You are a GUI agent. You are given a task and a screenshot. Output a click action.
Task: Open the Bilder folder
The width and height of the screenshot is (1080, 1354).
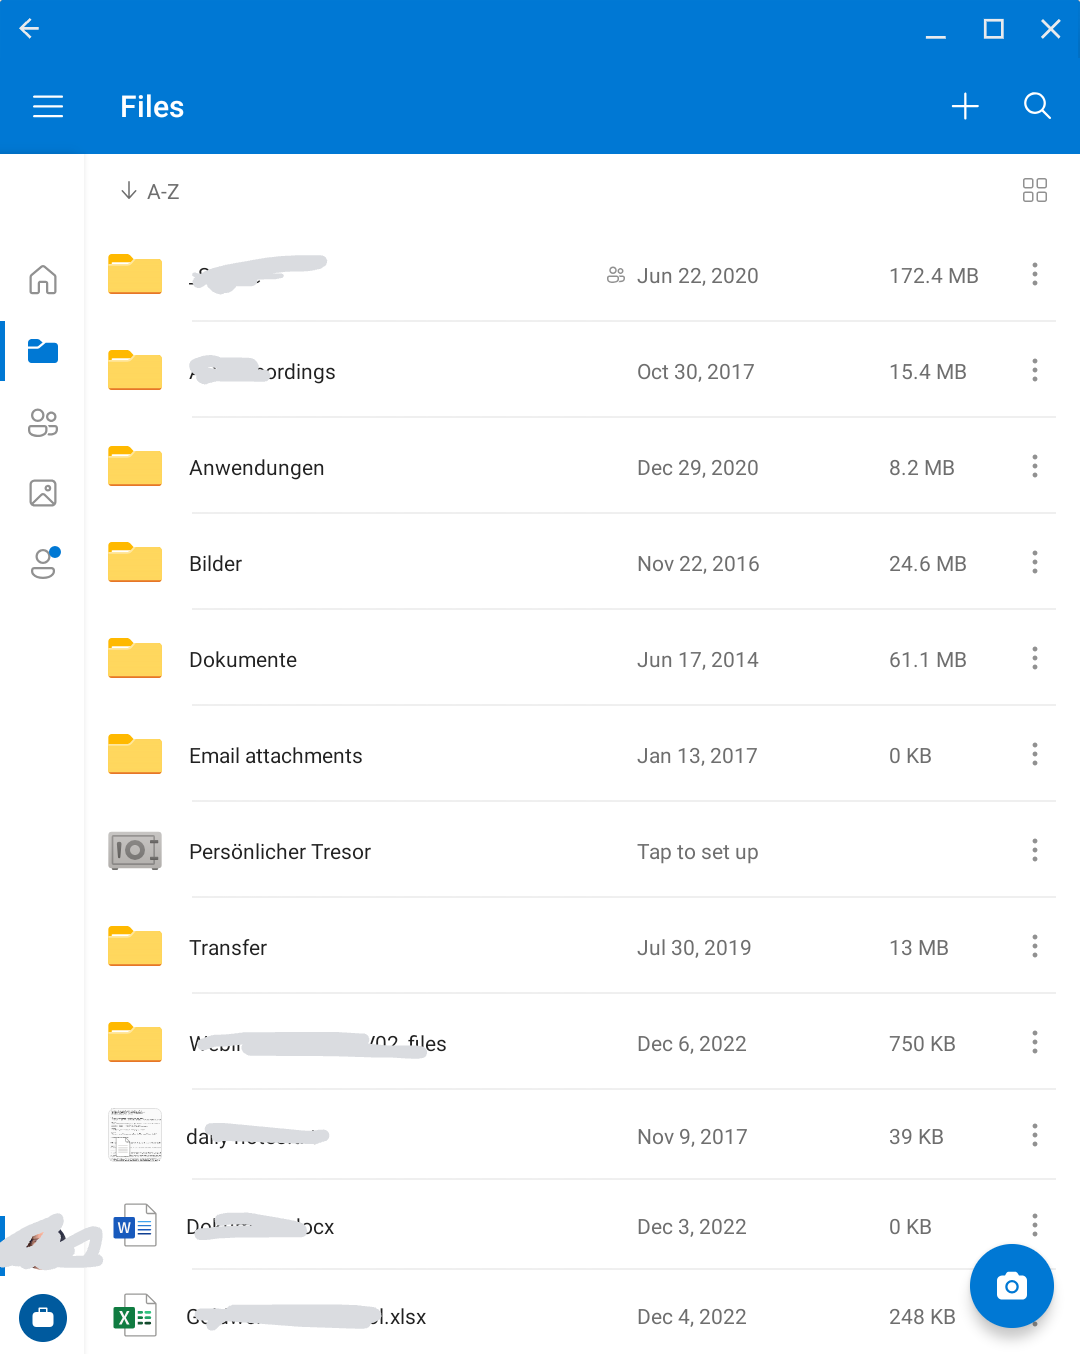(582, 564)
